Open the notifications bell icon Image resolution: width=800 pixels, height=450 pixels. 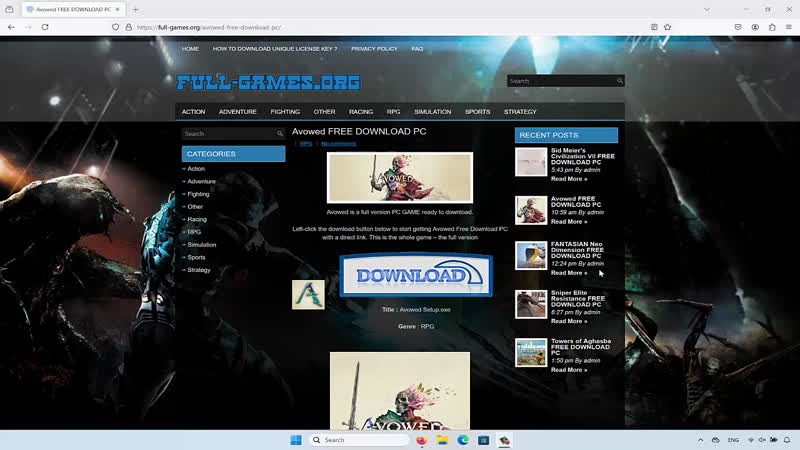coord(787,440)
